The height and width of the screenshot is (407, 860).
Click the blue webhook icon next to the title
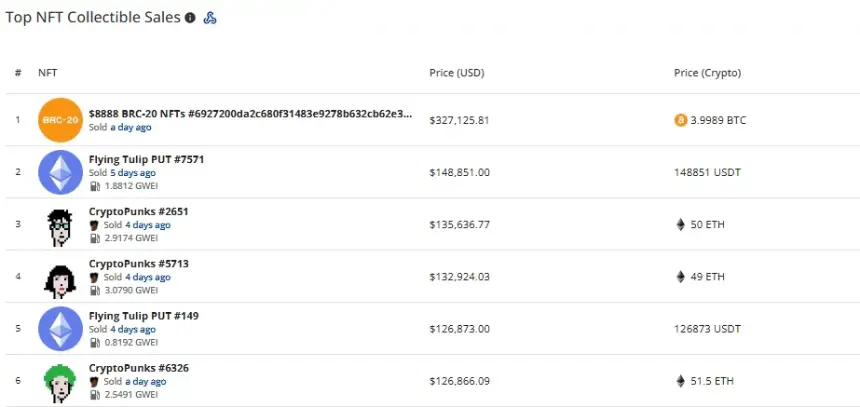point(210,18)
